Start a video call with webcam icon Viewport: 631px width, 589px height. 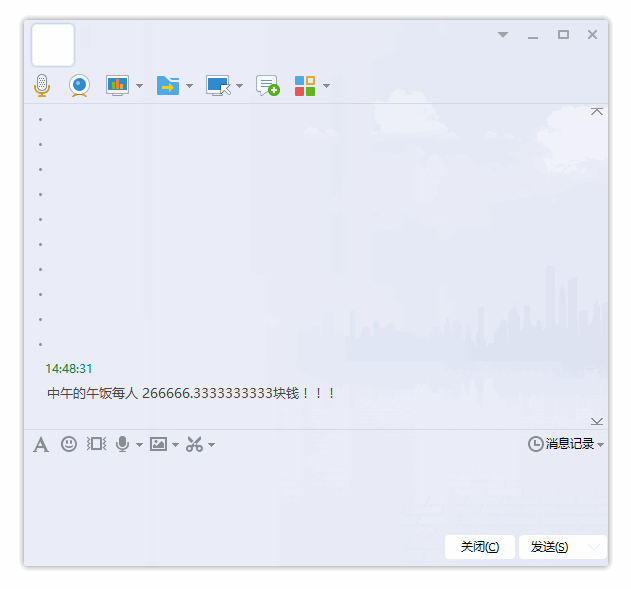click(79, 85)
